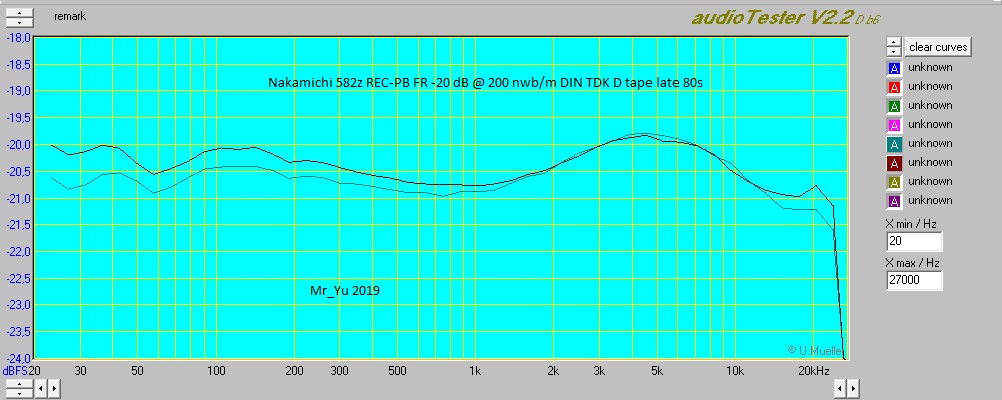Click up arrow beside clear curves button

click(894, 43)
